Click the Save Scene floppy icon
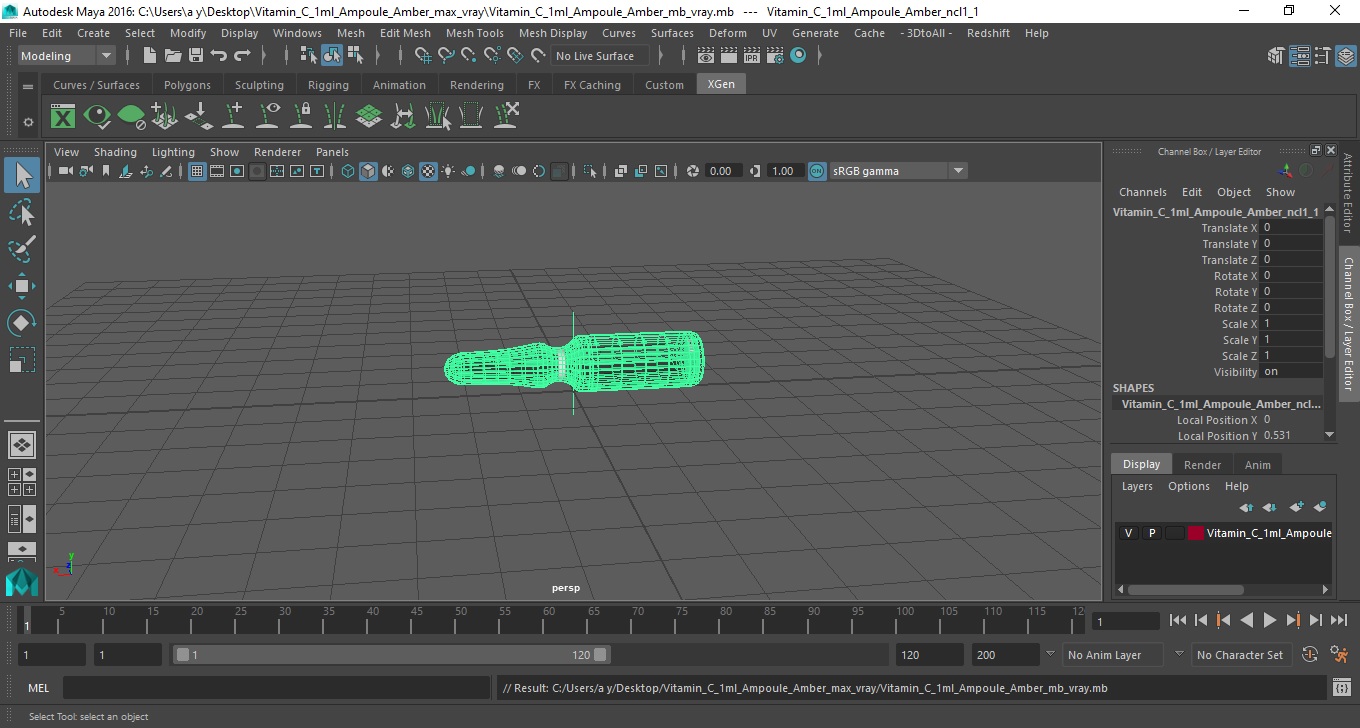Viewport: 1360px width, 728px height. click(x=196, y=56)
